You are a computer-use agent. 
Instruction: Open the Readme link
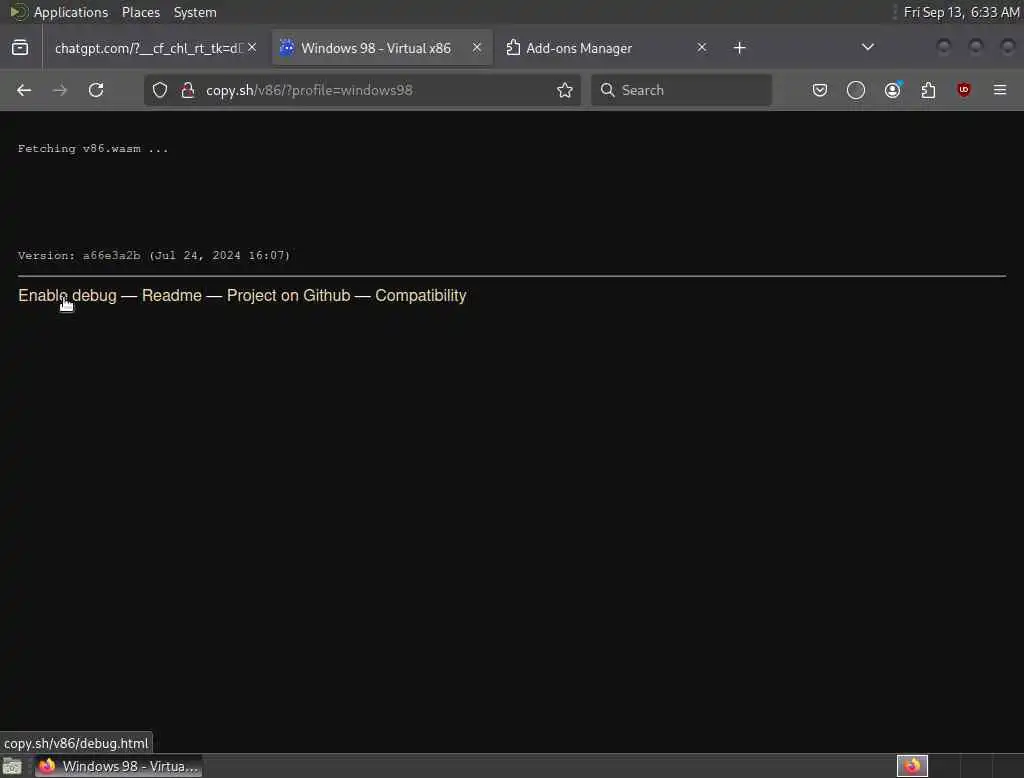point(172,295)
